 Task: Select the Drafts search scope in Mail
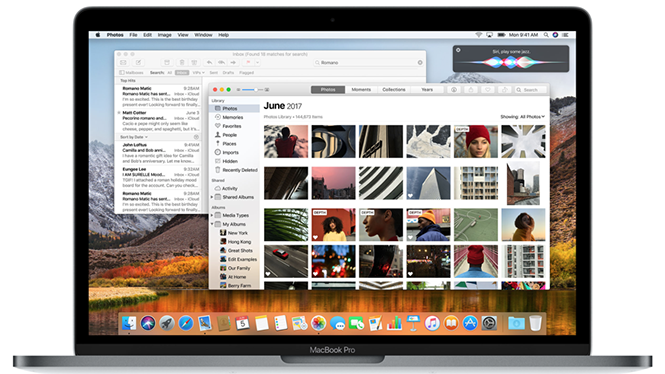click(228, 73)
